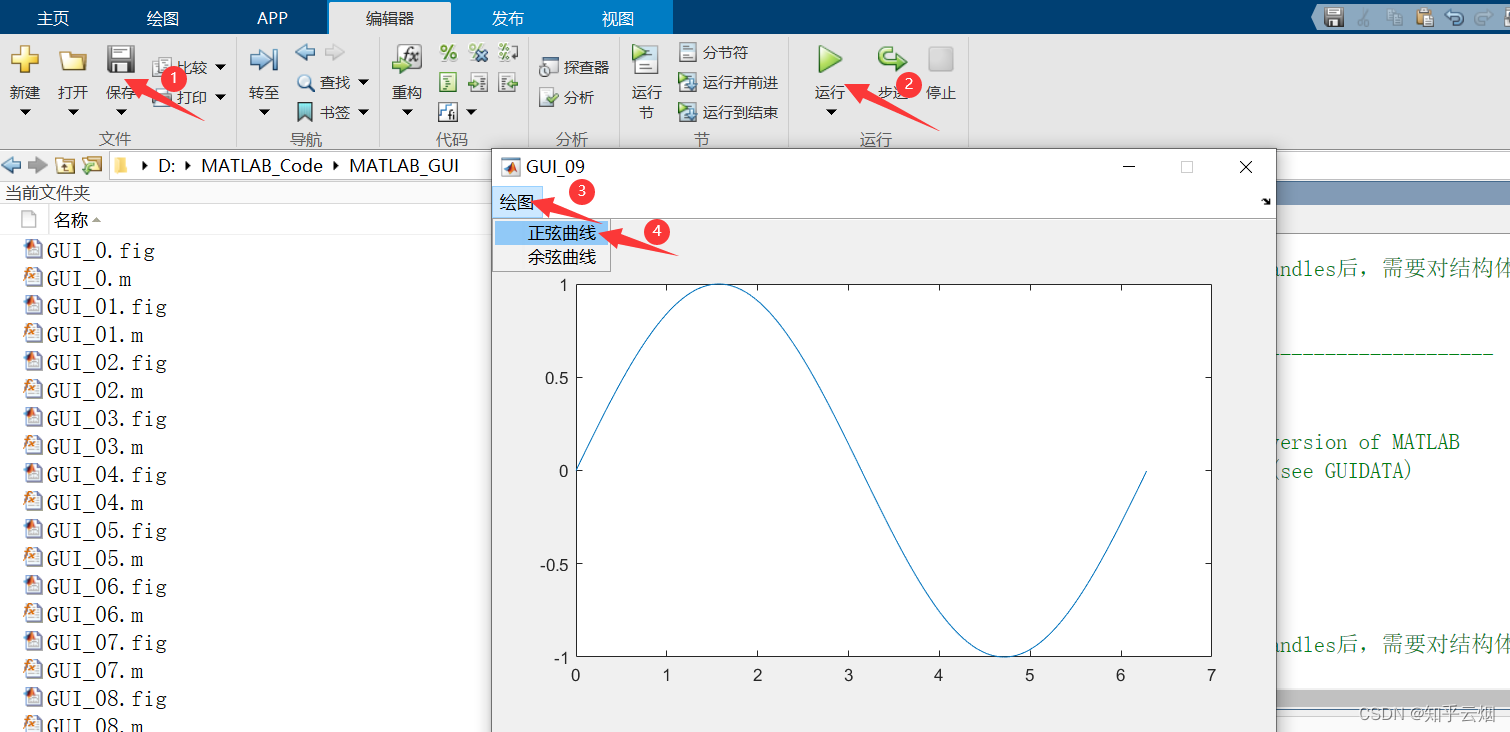Click the green Run (运行) play icon

[830, 59]
